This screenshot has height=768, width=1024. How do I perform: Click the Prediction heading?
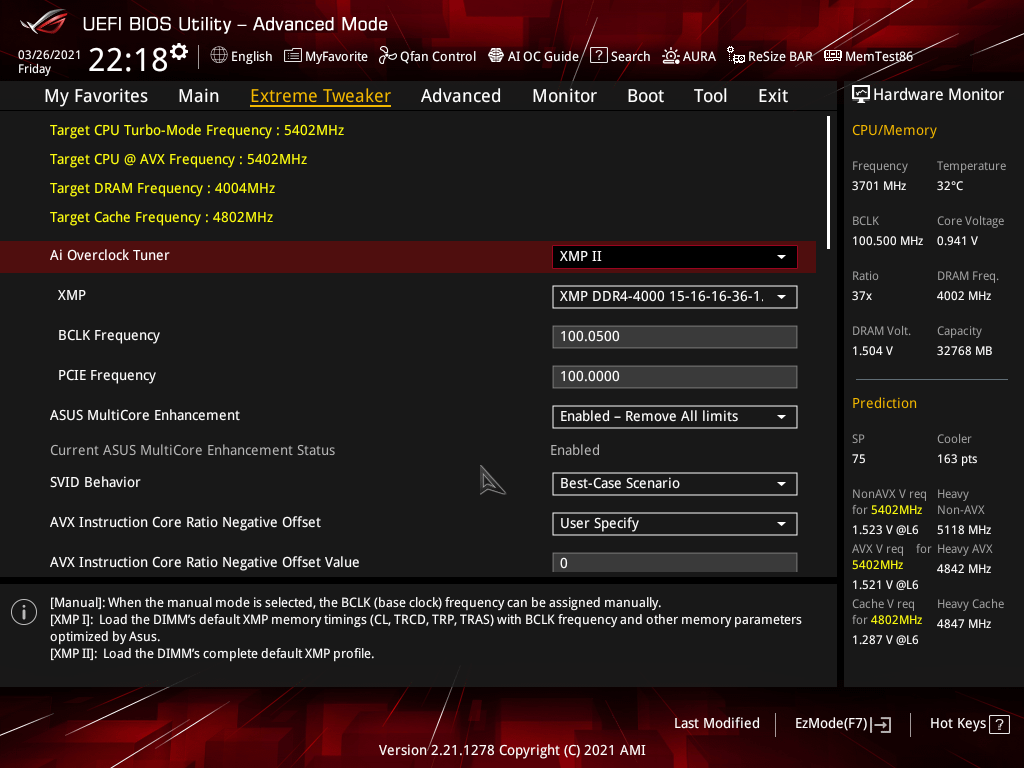tap(884, 404)
